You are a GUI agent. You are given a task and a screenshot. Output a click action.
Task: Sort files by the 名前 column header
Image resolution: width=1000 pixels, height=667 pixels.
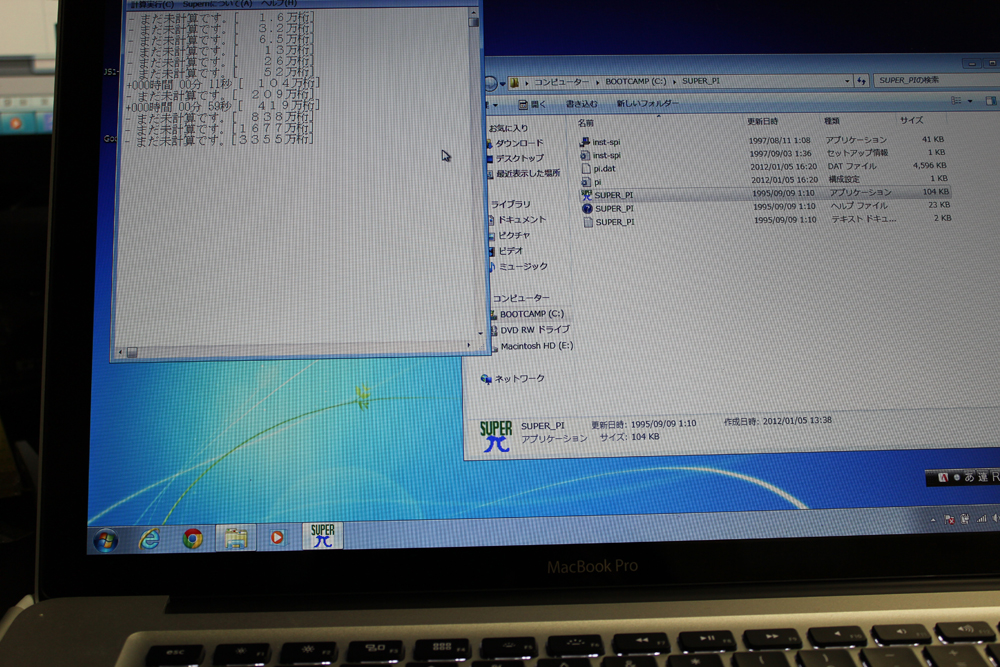585,123
